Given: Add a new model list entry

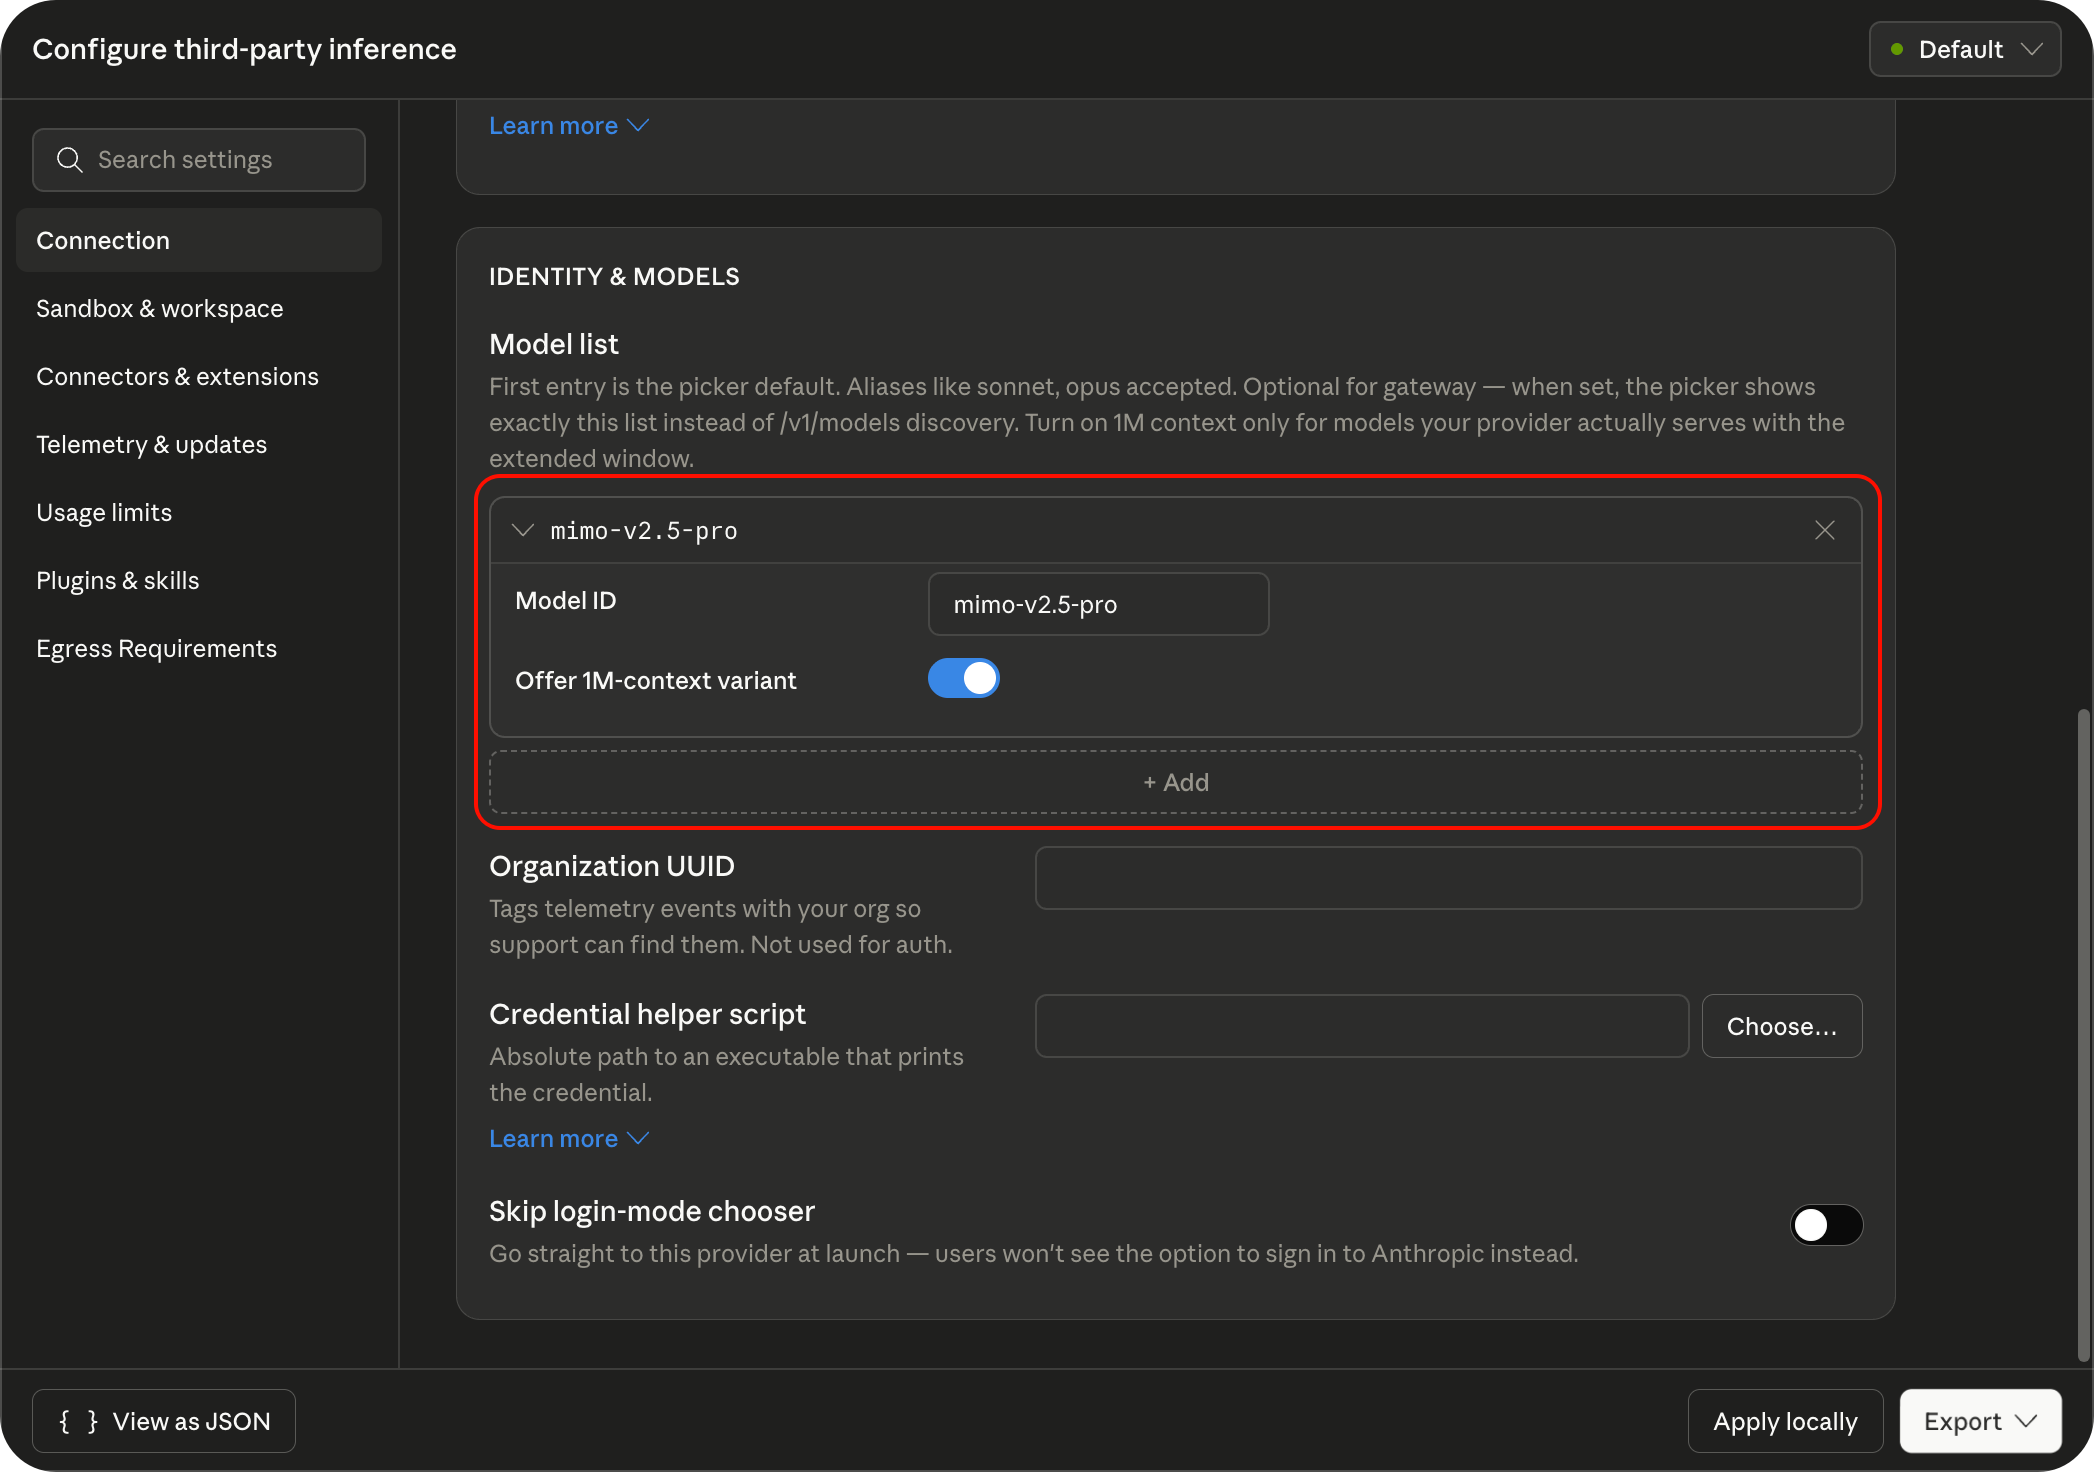Looking at the screenshot, I should click(1175, 782).
